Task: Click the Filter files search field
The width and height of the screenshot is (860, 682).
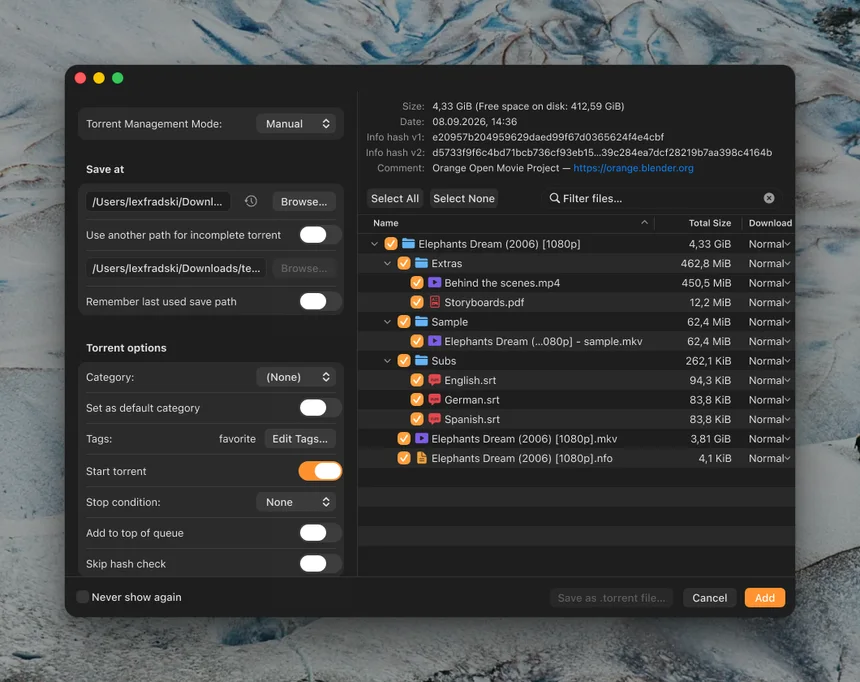Action: click(x=661, y=198)
